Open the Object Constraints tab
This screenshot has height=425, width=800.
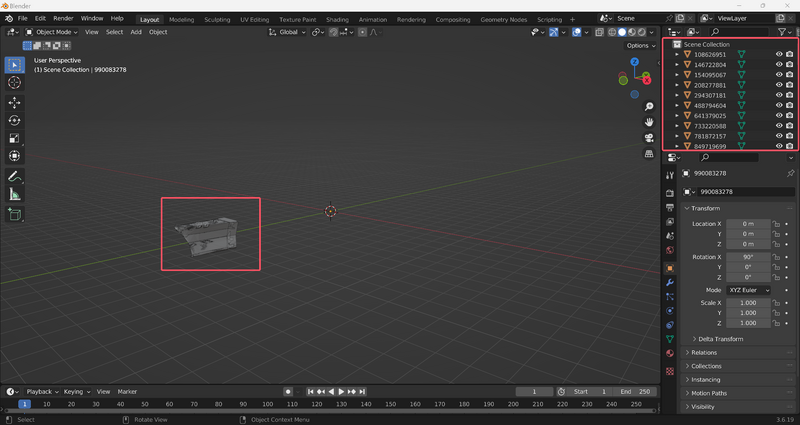tap(670, 325)
